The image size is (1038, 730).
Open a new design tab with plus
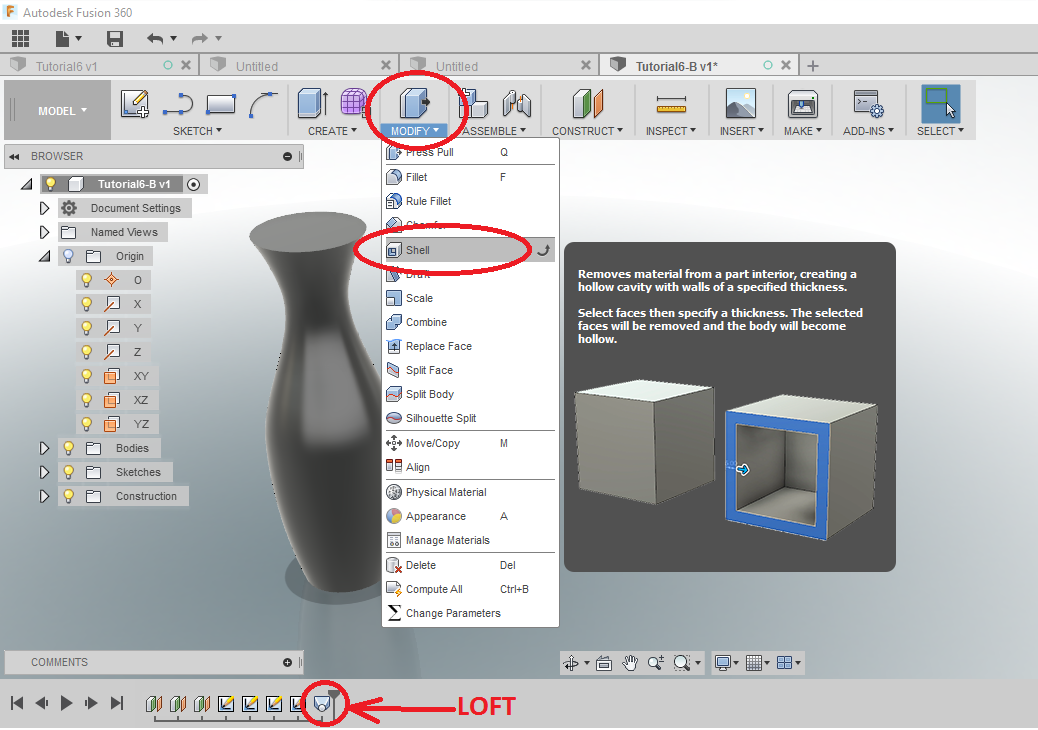click(x=813, y=66)
